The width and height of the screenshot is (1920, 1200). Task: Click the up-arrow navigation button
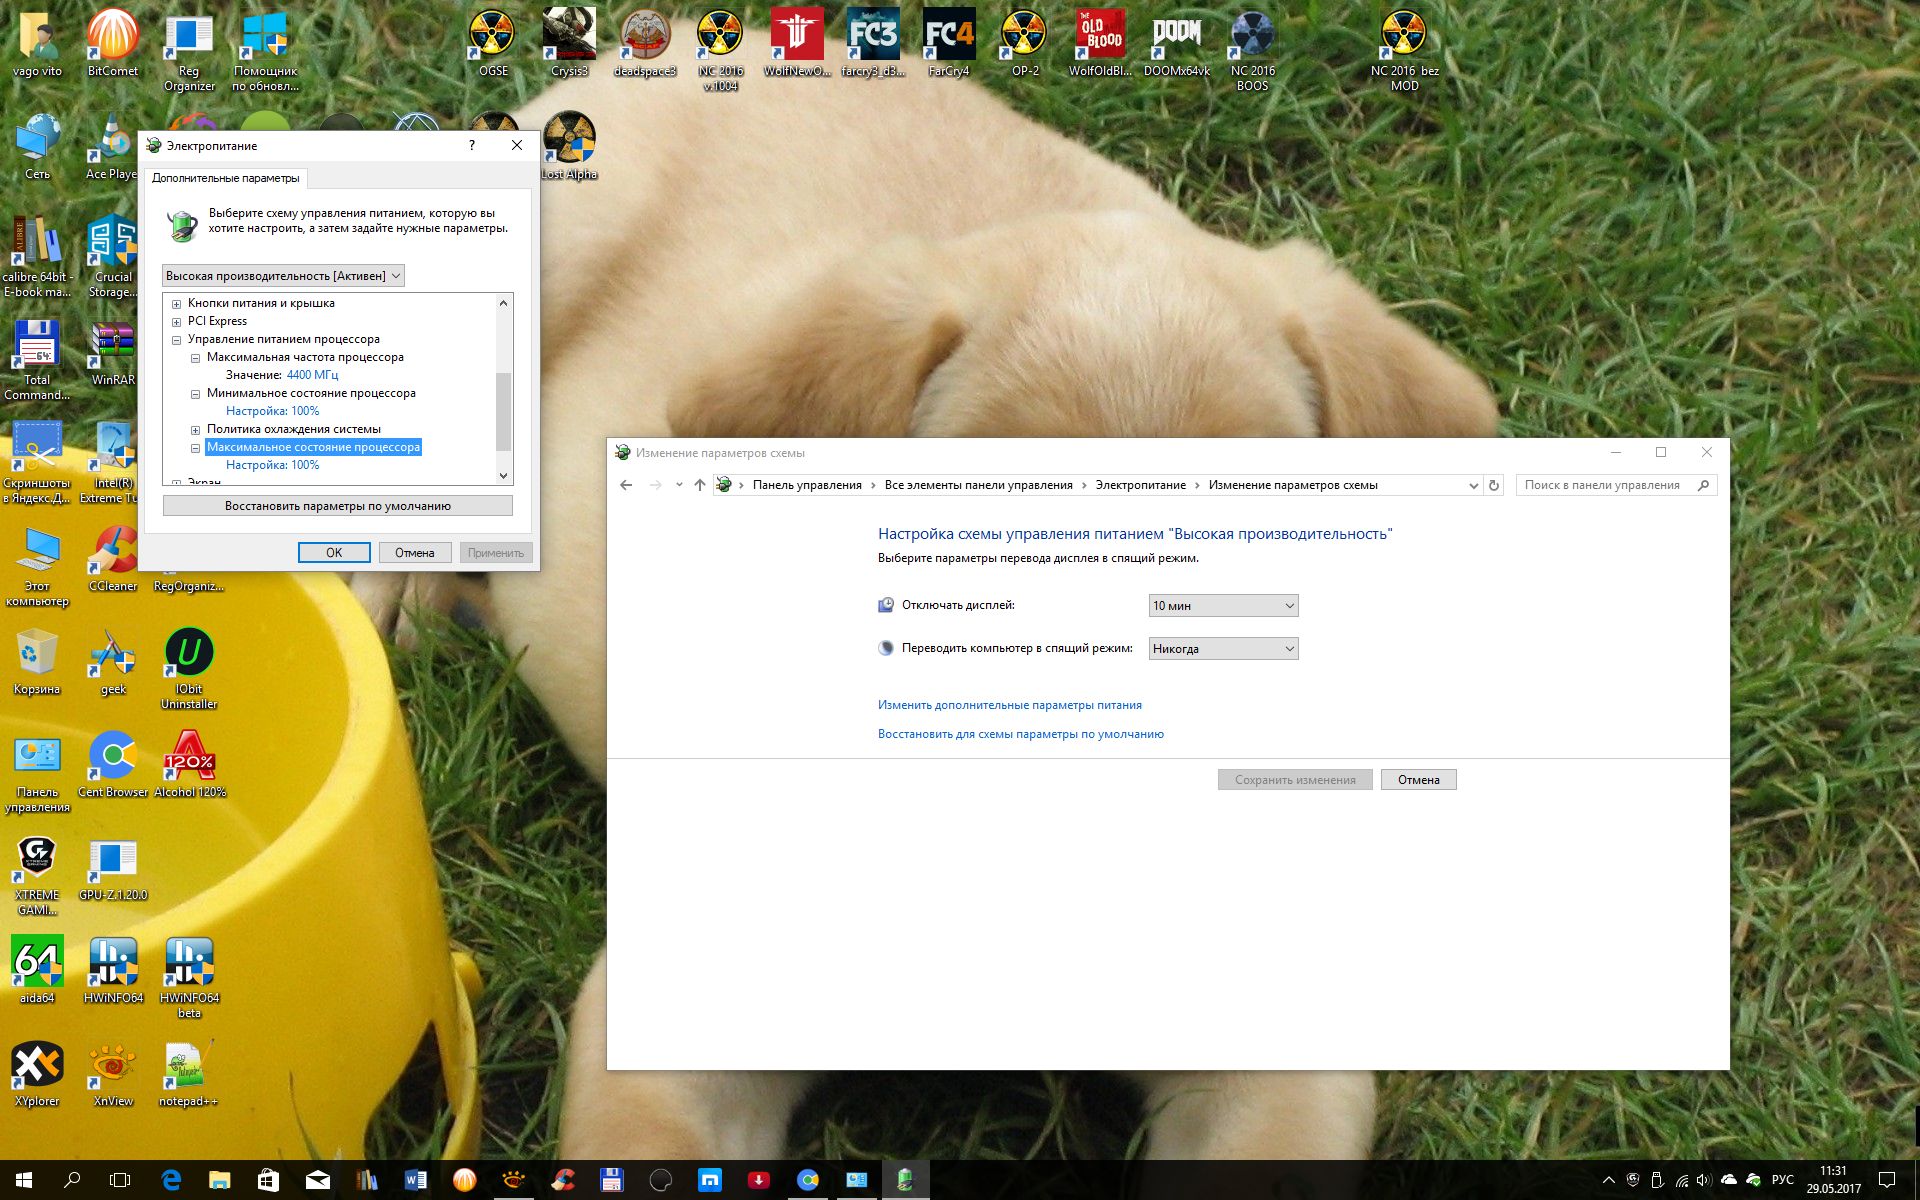[x=700, y=485]
